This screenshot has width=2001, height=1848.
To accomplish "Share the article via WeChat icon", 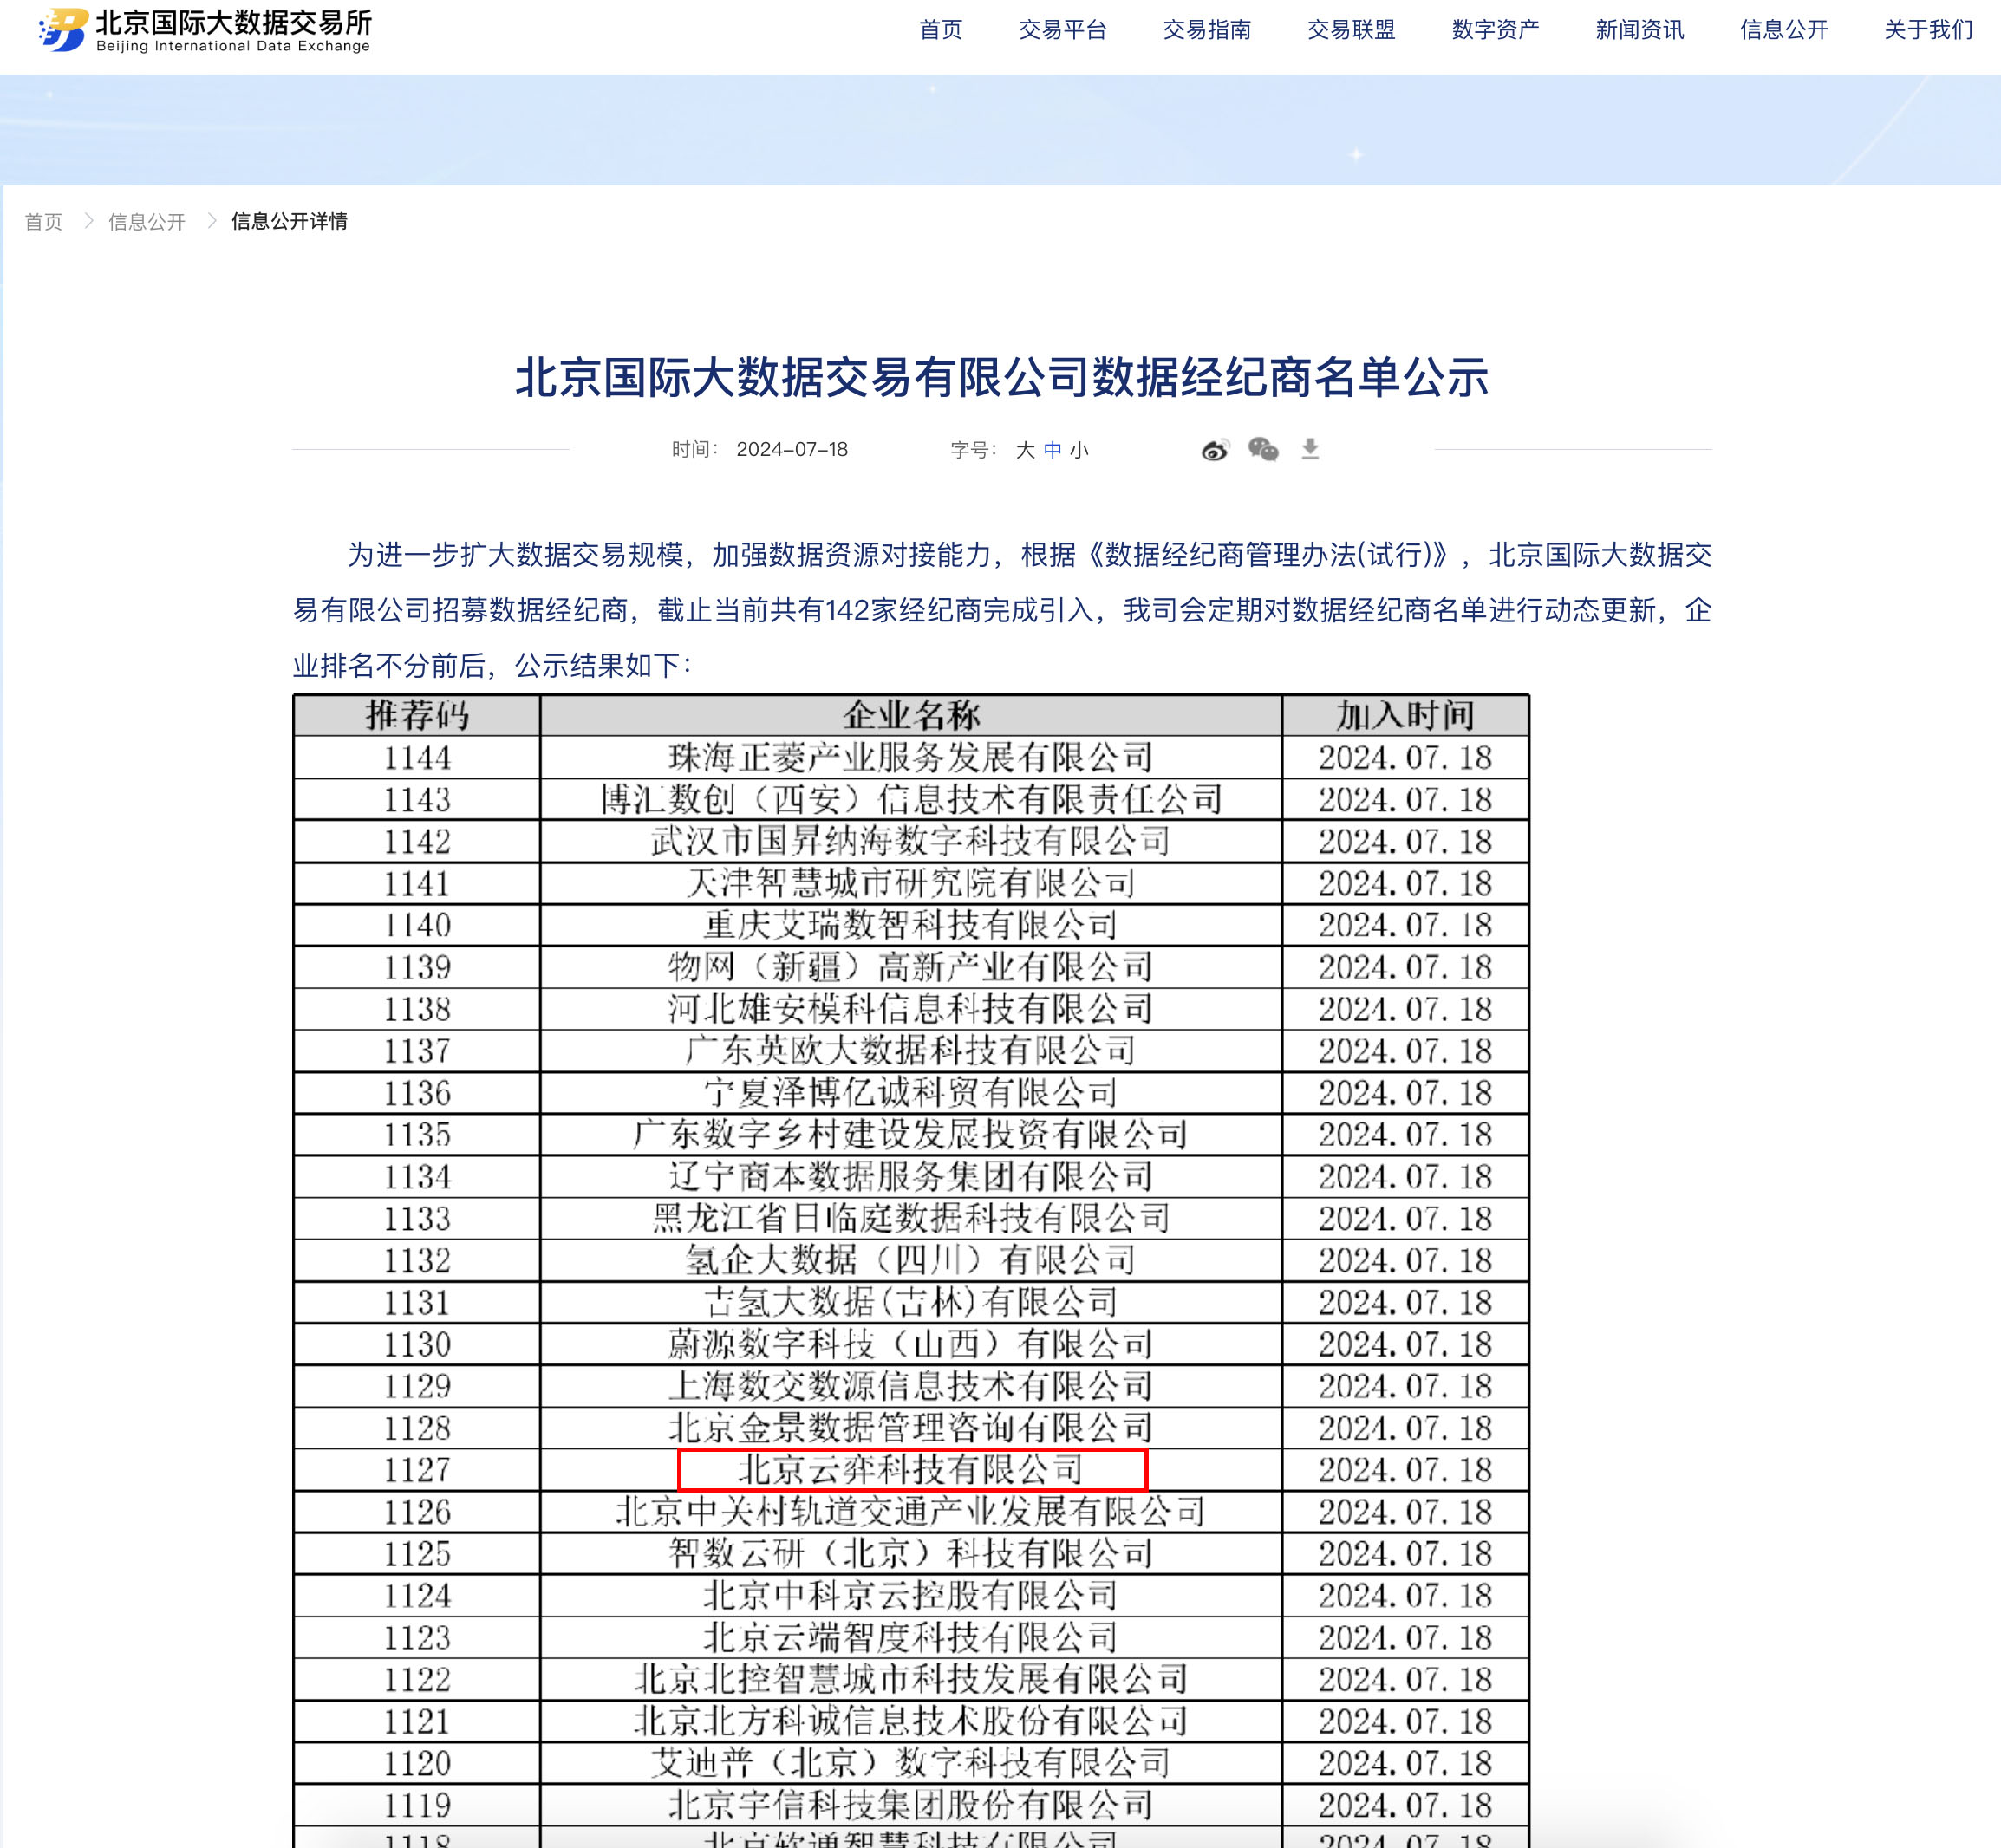I will pos(1263,450).
